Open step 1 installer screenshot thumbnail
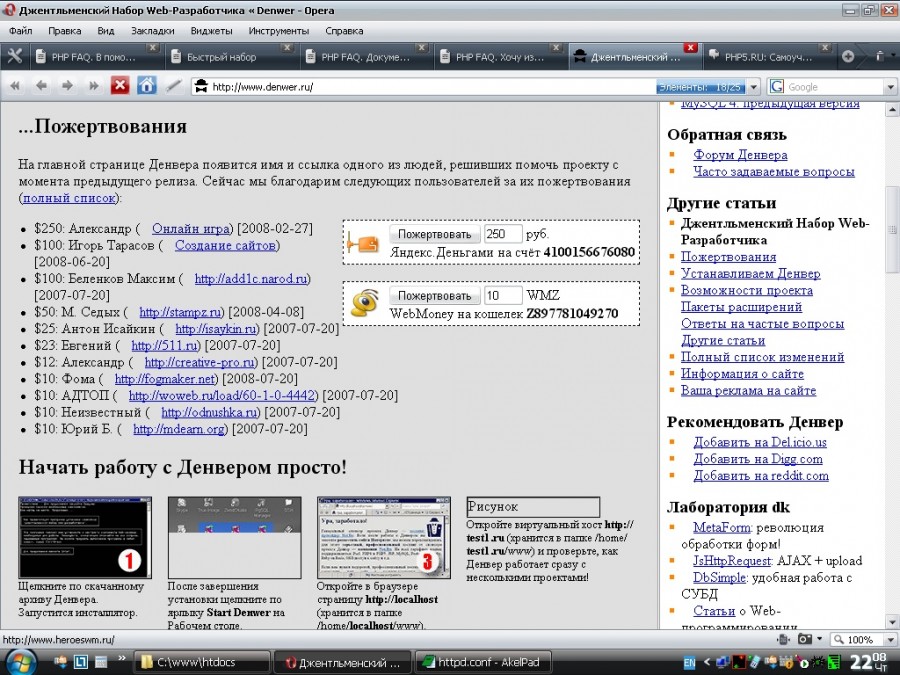Screen dimensions: 900x675 click(85, 538)
